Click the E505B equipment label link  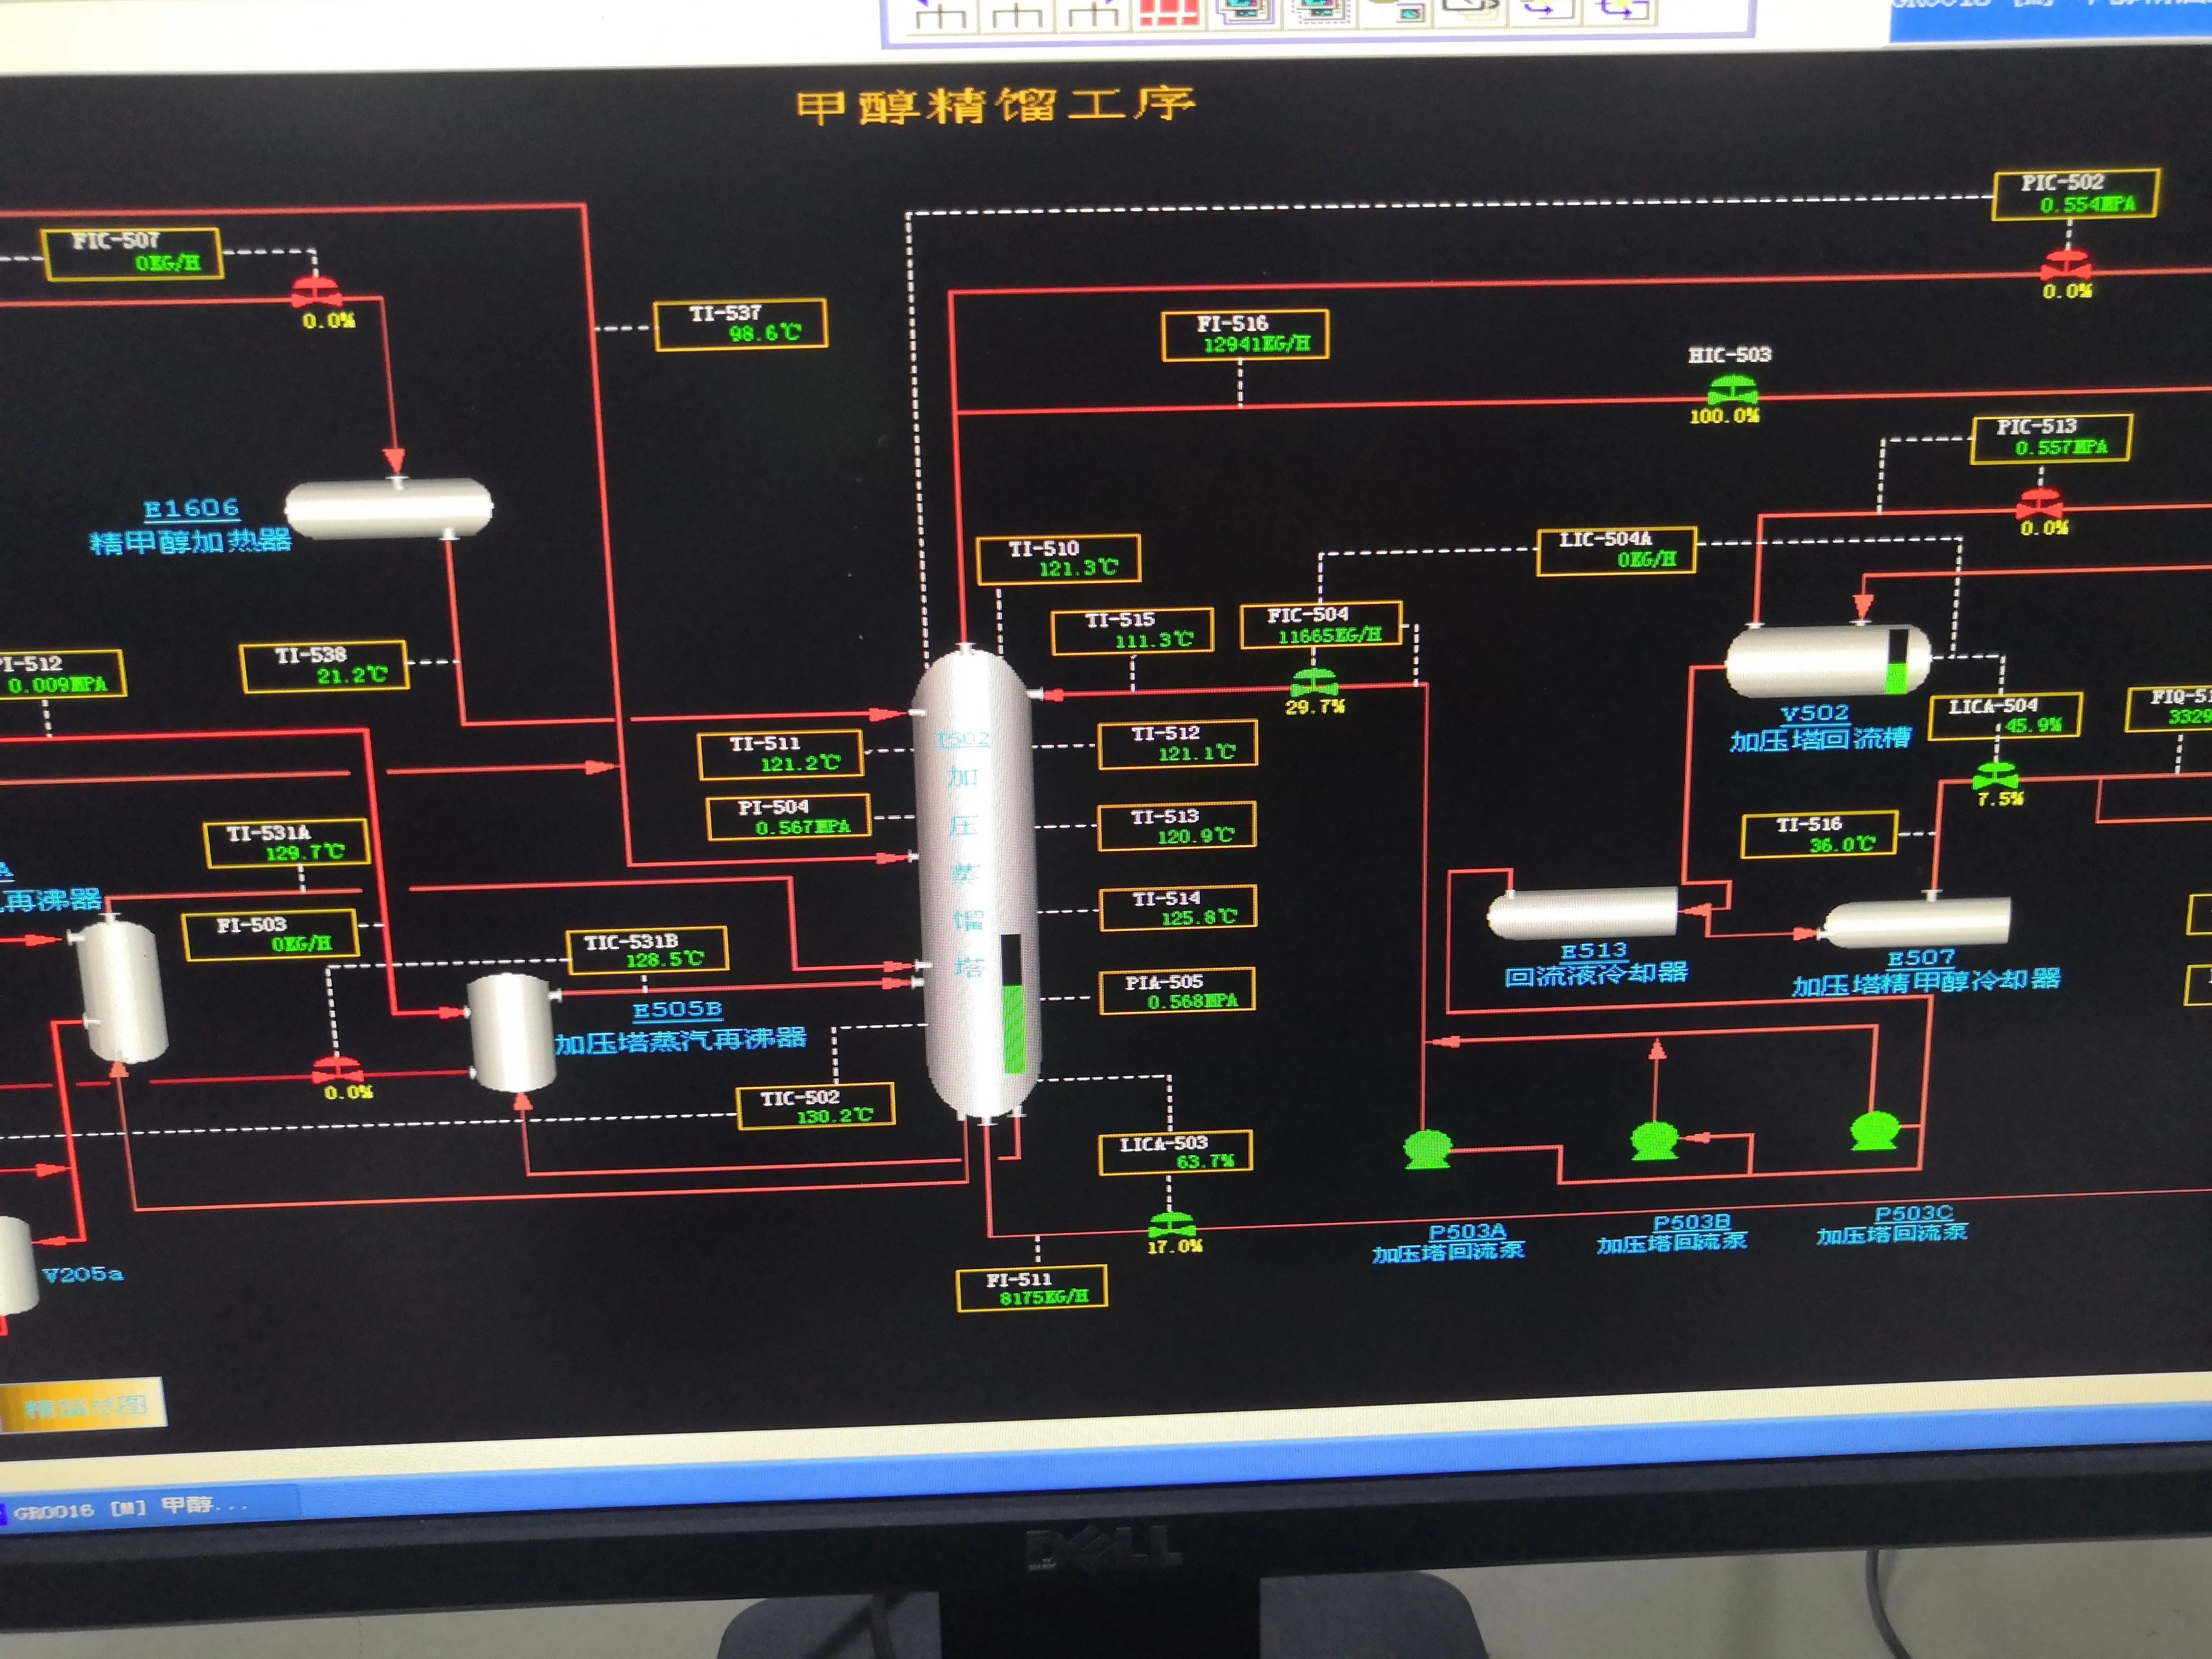tap(677, 1009)
